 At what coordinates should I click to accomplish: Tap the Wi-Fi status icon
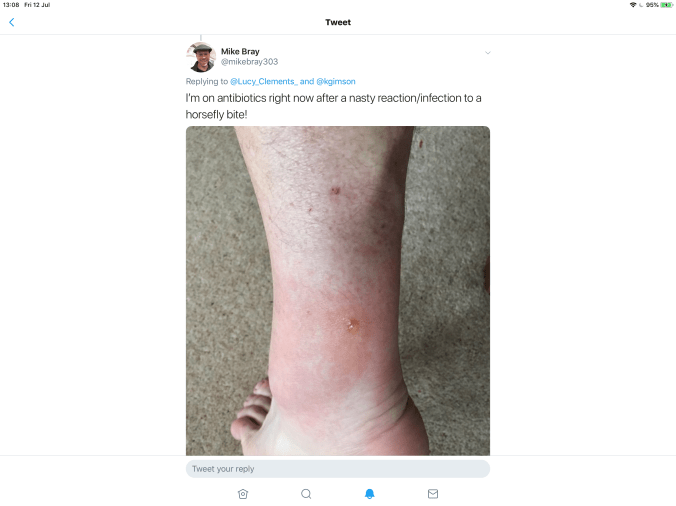633,5
